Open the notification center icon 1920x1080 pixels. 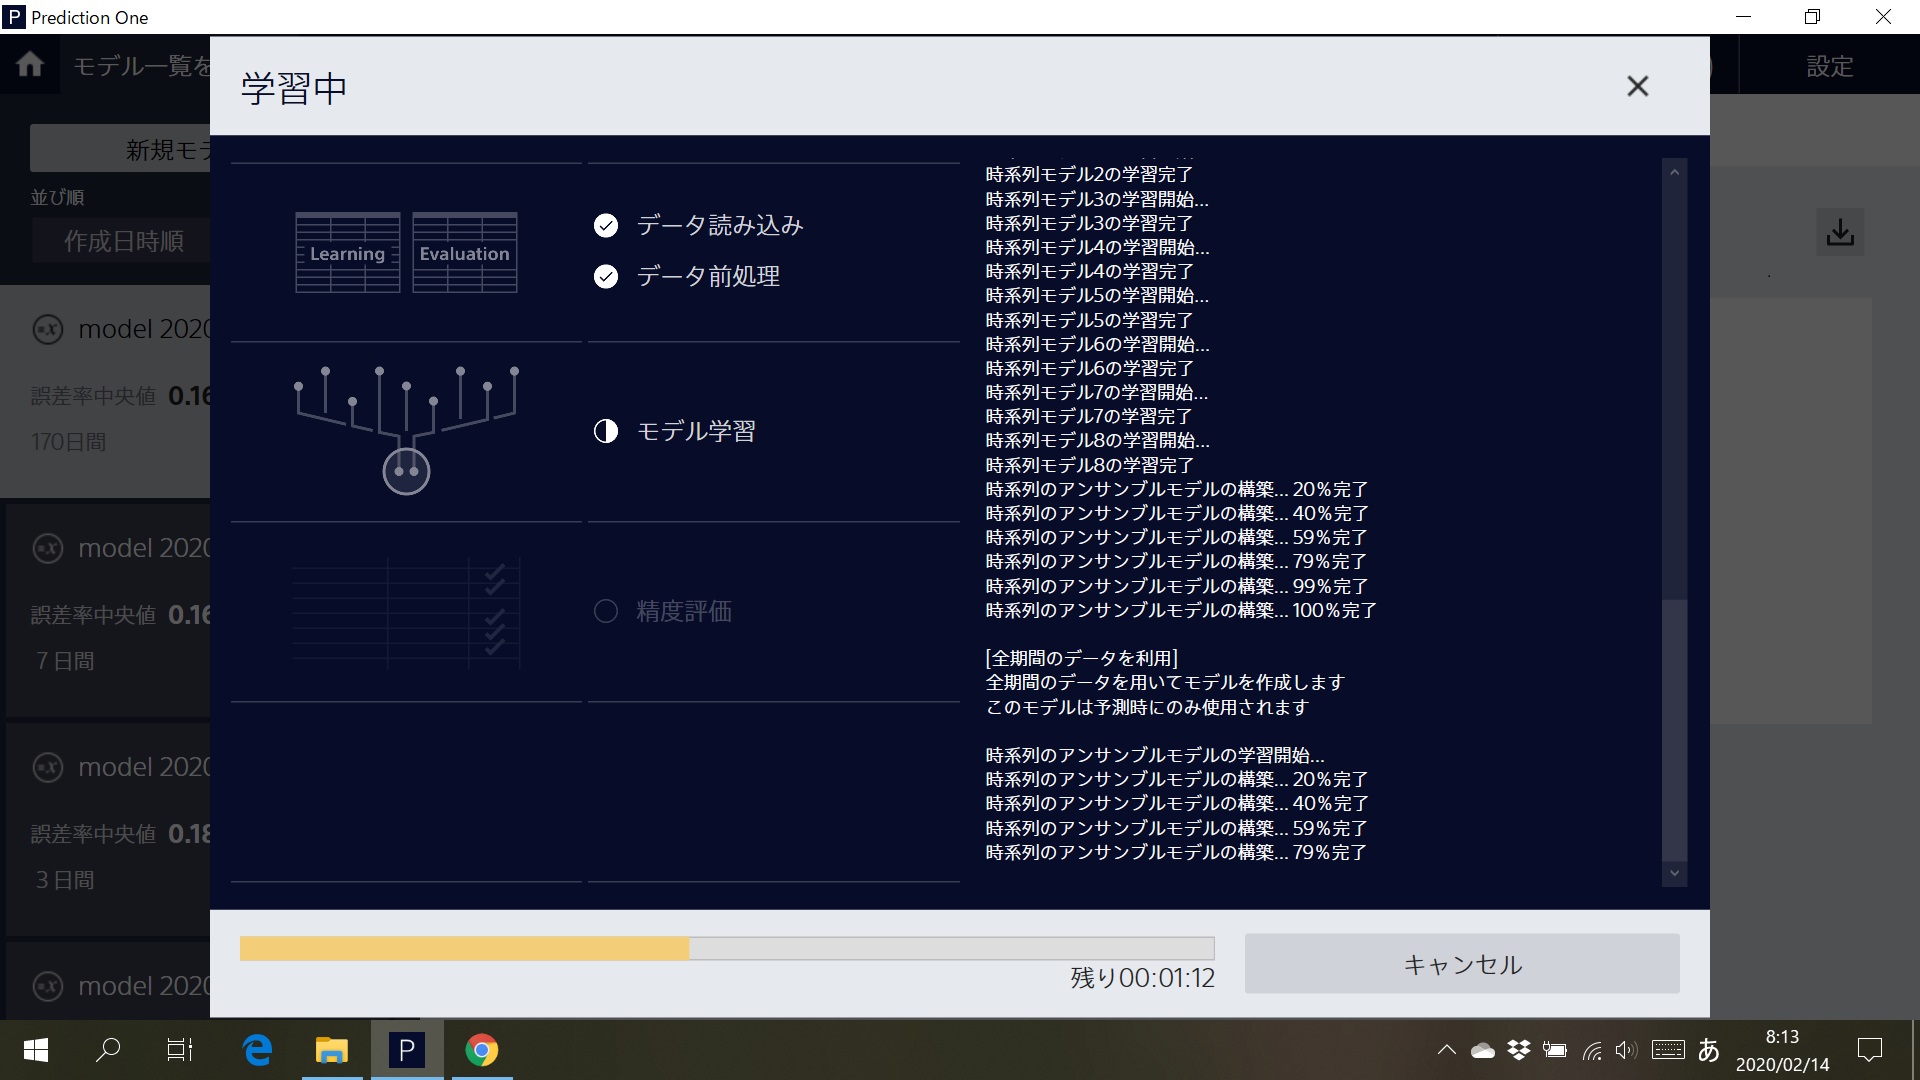(x=1869, y=1050)
